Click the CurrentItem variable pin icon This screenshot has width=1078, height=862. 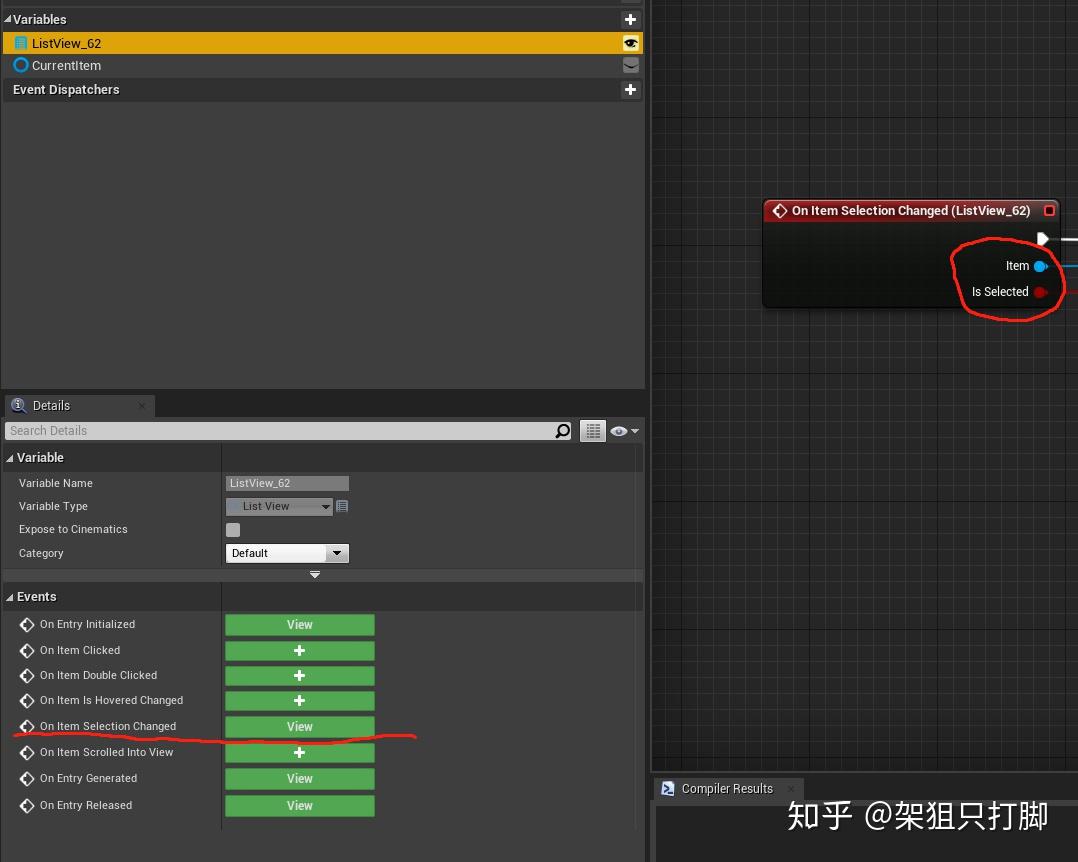coord(19,65)
